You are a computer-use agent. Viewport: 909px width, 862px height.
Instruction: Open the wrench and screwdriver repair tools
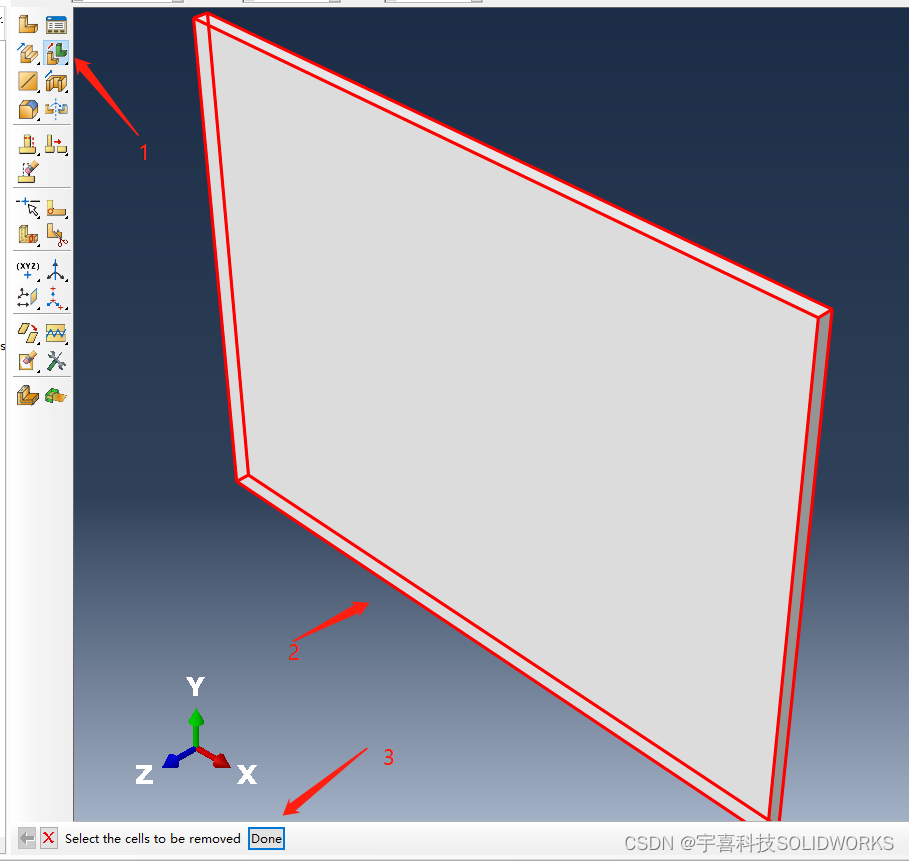(x=56, y=361)
